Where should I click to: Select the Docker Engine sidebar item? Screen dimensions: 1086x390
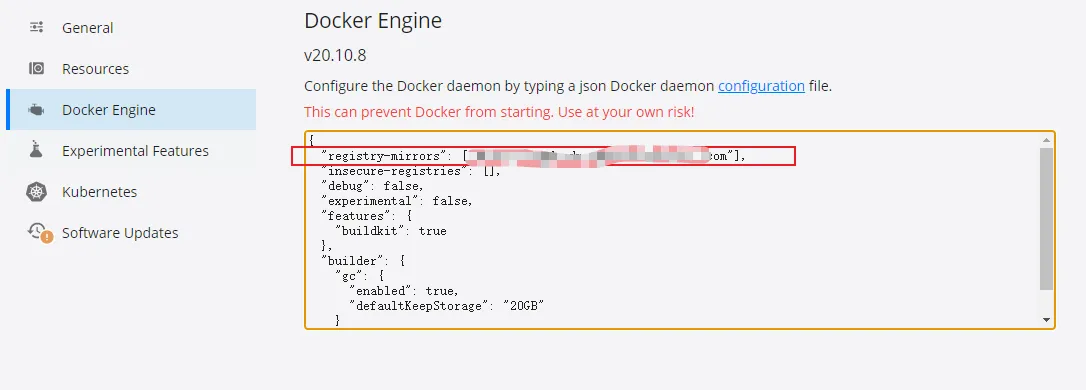click(131, 109)
